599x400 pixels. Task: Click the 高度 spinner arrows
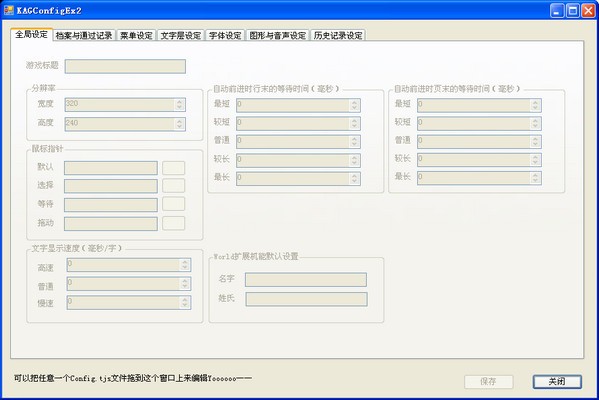(180, 124)
